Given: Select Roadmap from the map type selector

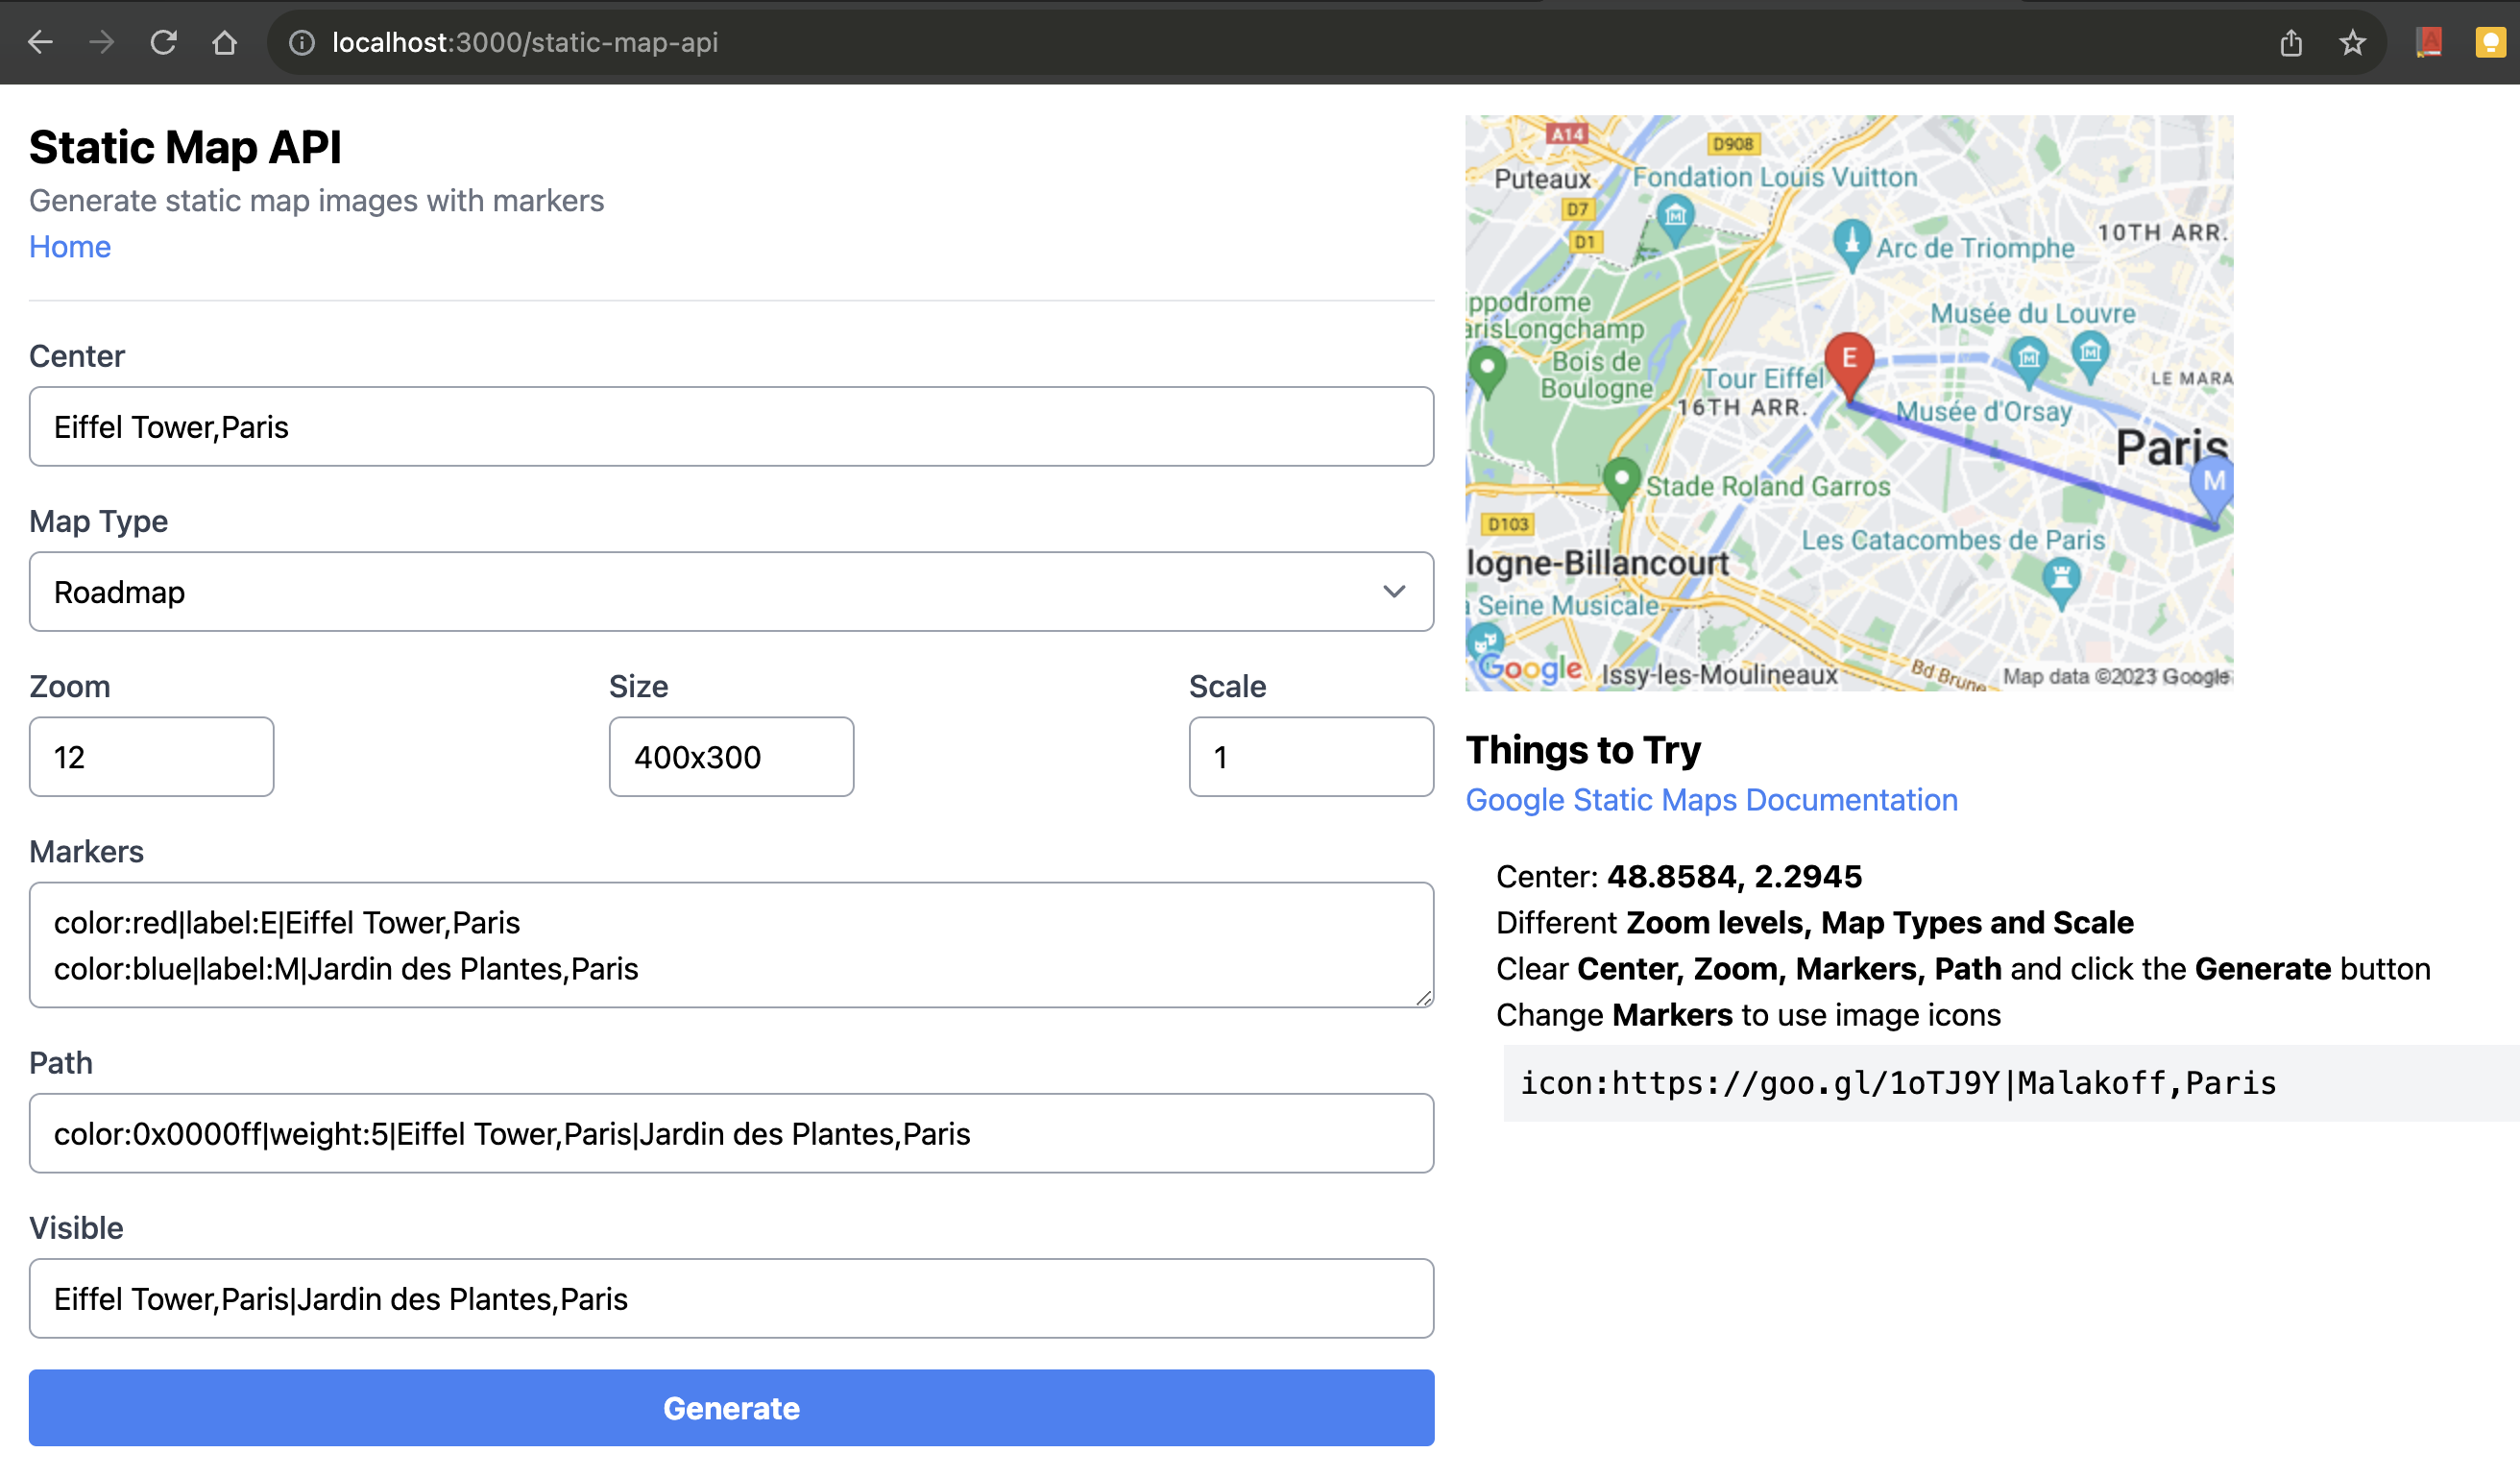Looking at the screenshot, I should click(731, 591).
